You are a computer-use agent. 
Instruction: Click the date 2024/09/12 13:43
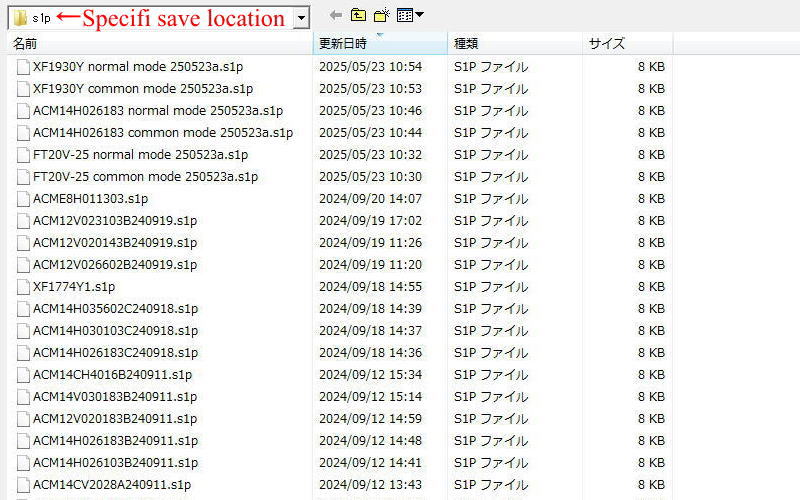pos(370,485)
